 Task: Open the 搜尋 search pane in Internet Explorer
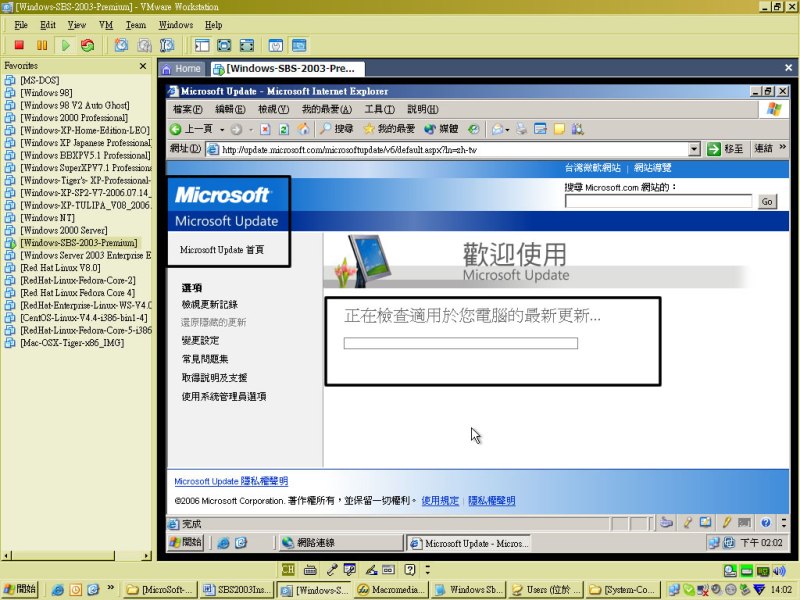(337, 129)
